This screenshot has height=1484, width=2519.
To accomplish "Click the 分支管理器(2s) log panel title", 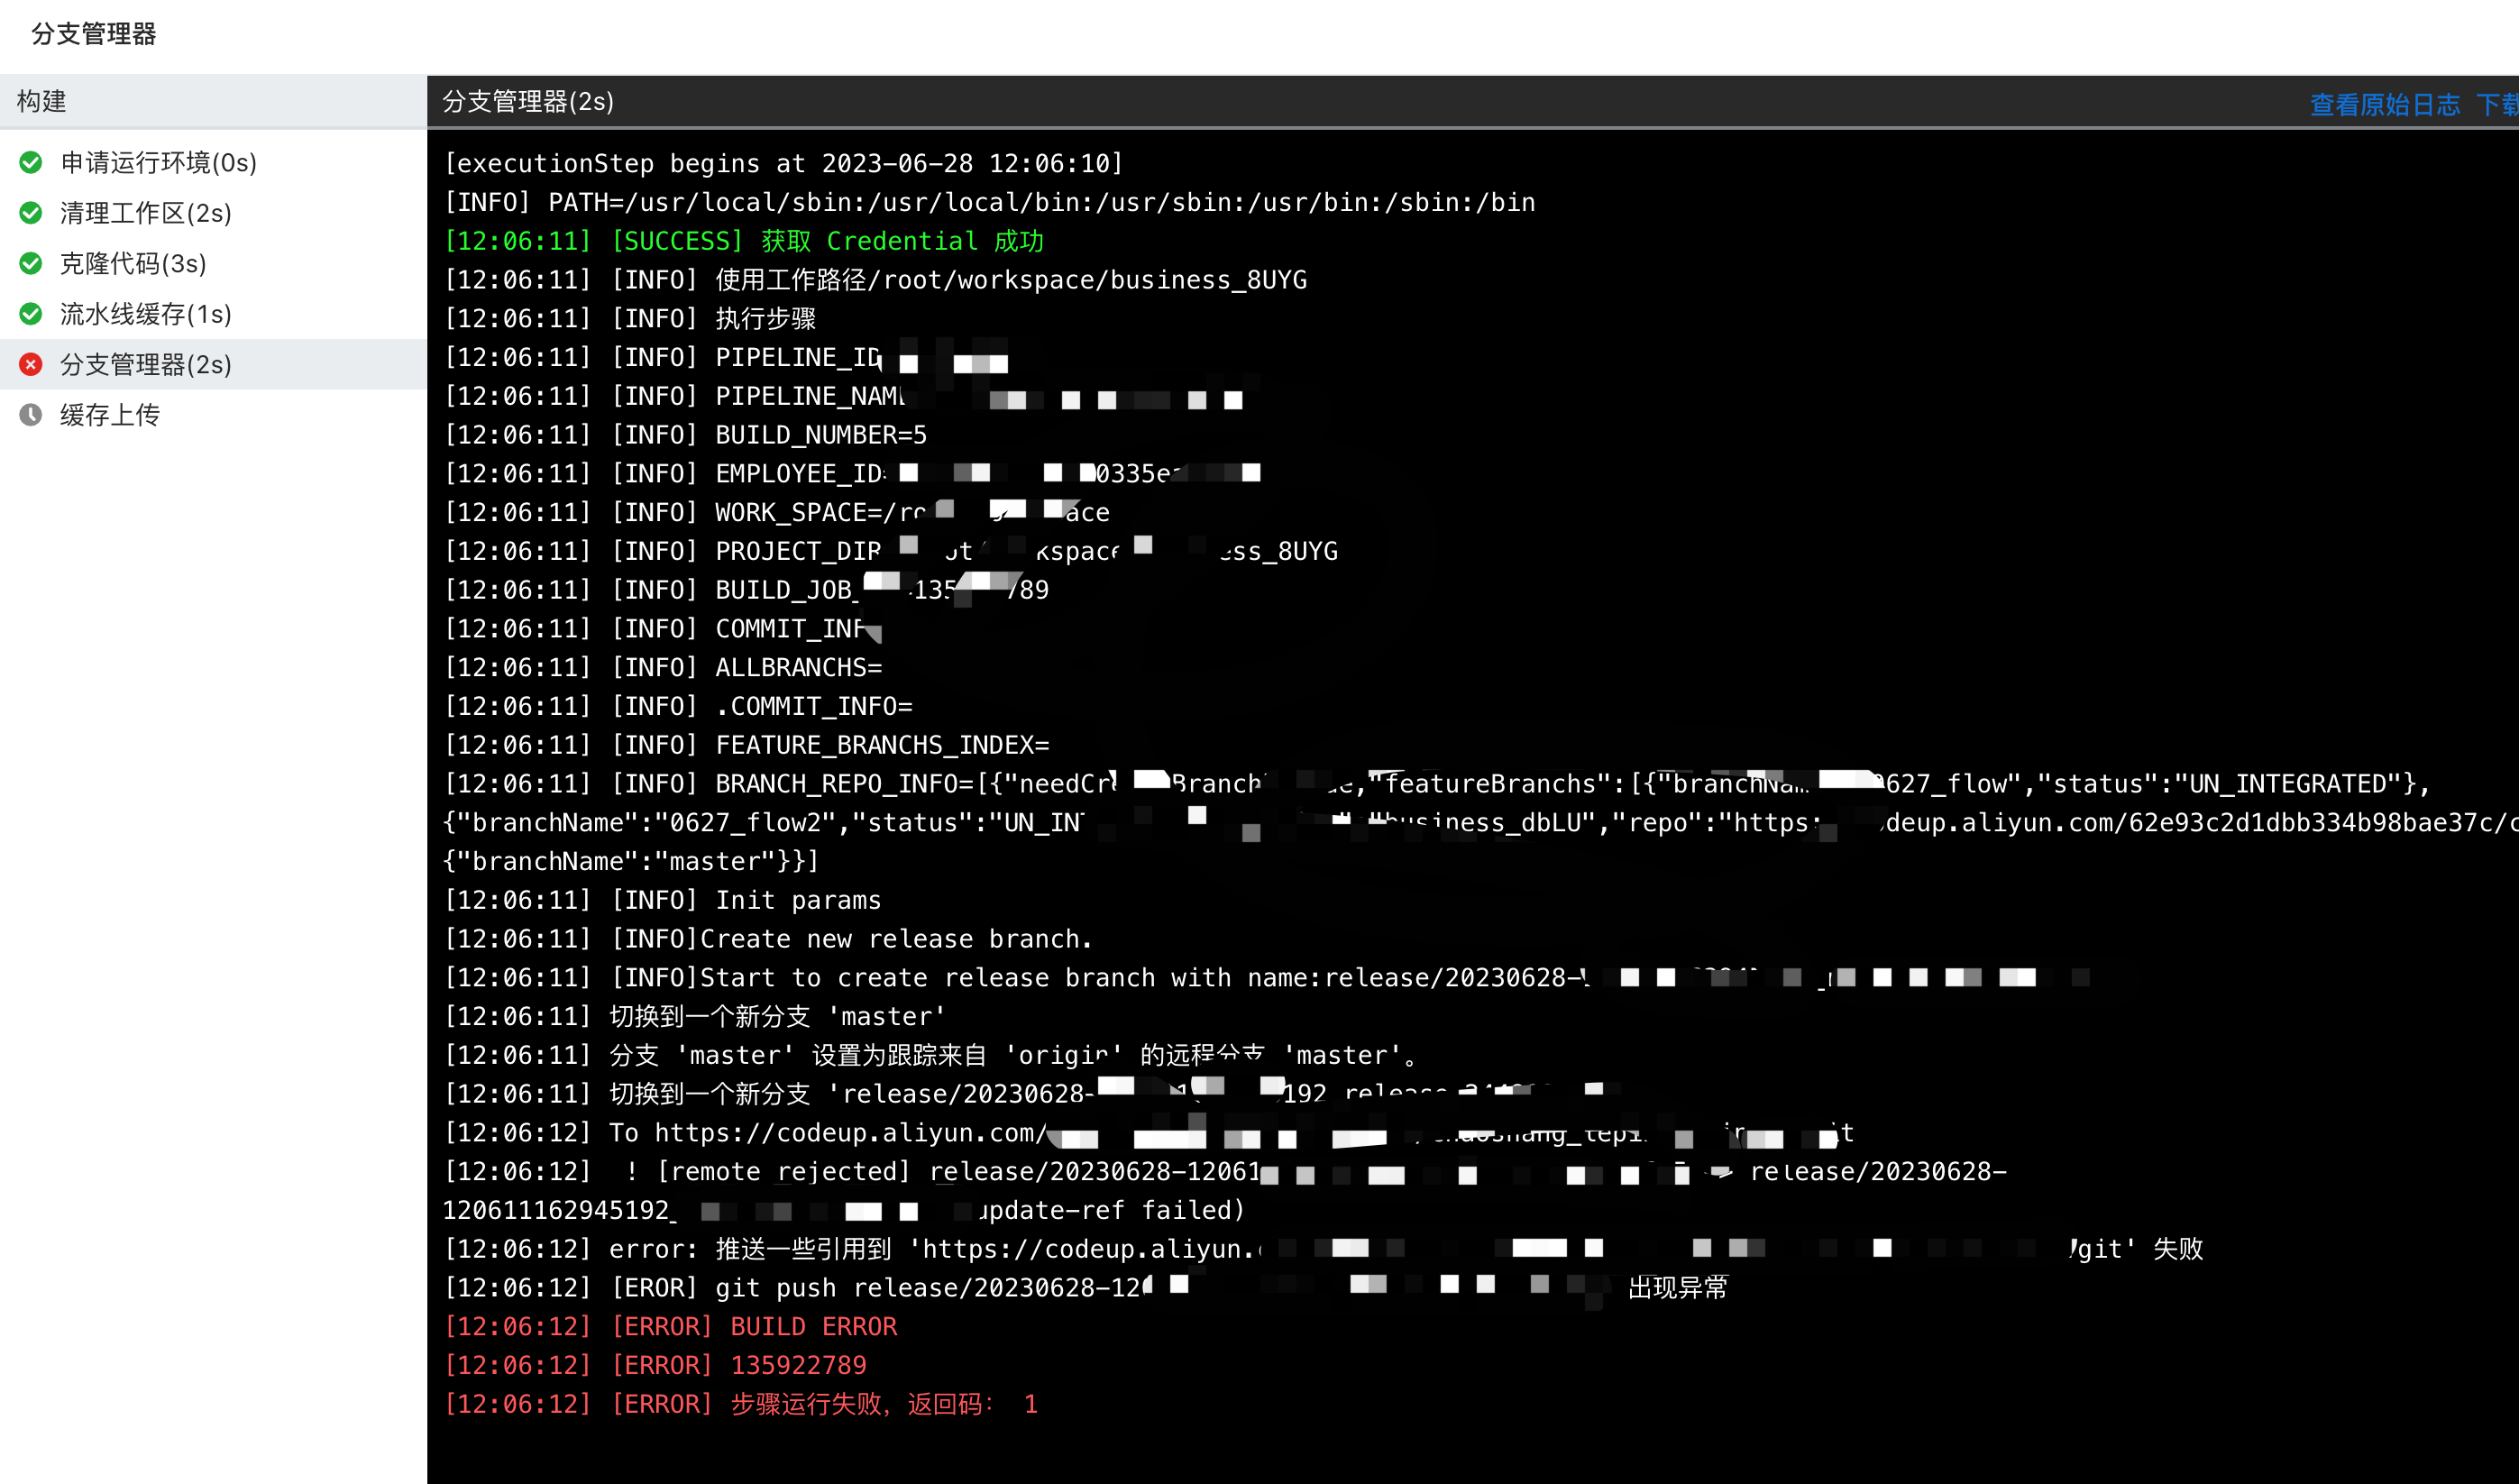I will (x=528, y=101).
